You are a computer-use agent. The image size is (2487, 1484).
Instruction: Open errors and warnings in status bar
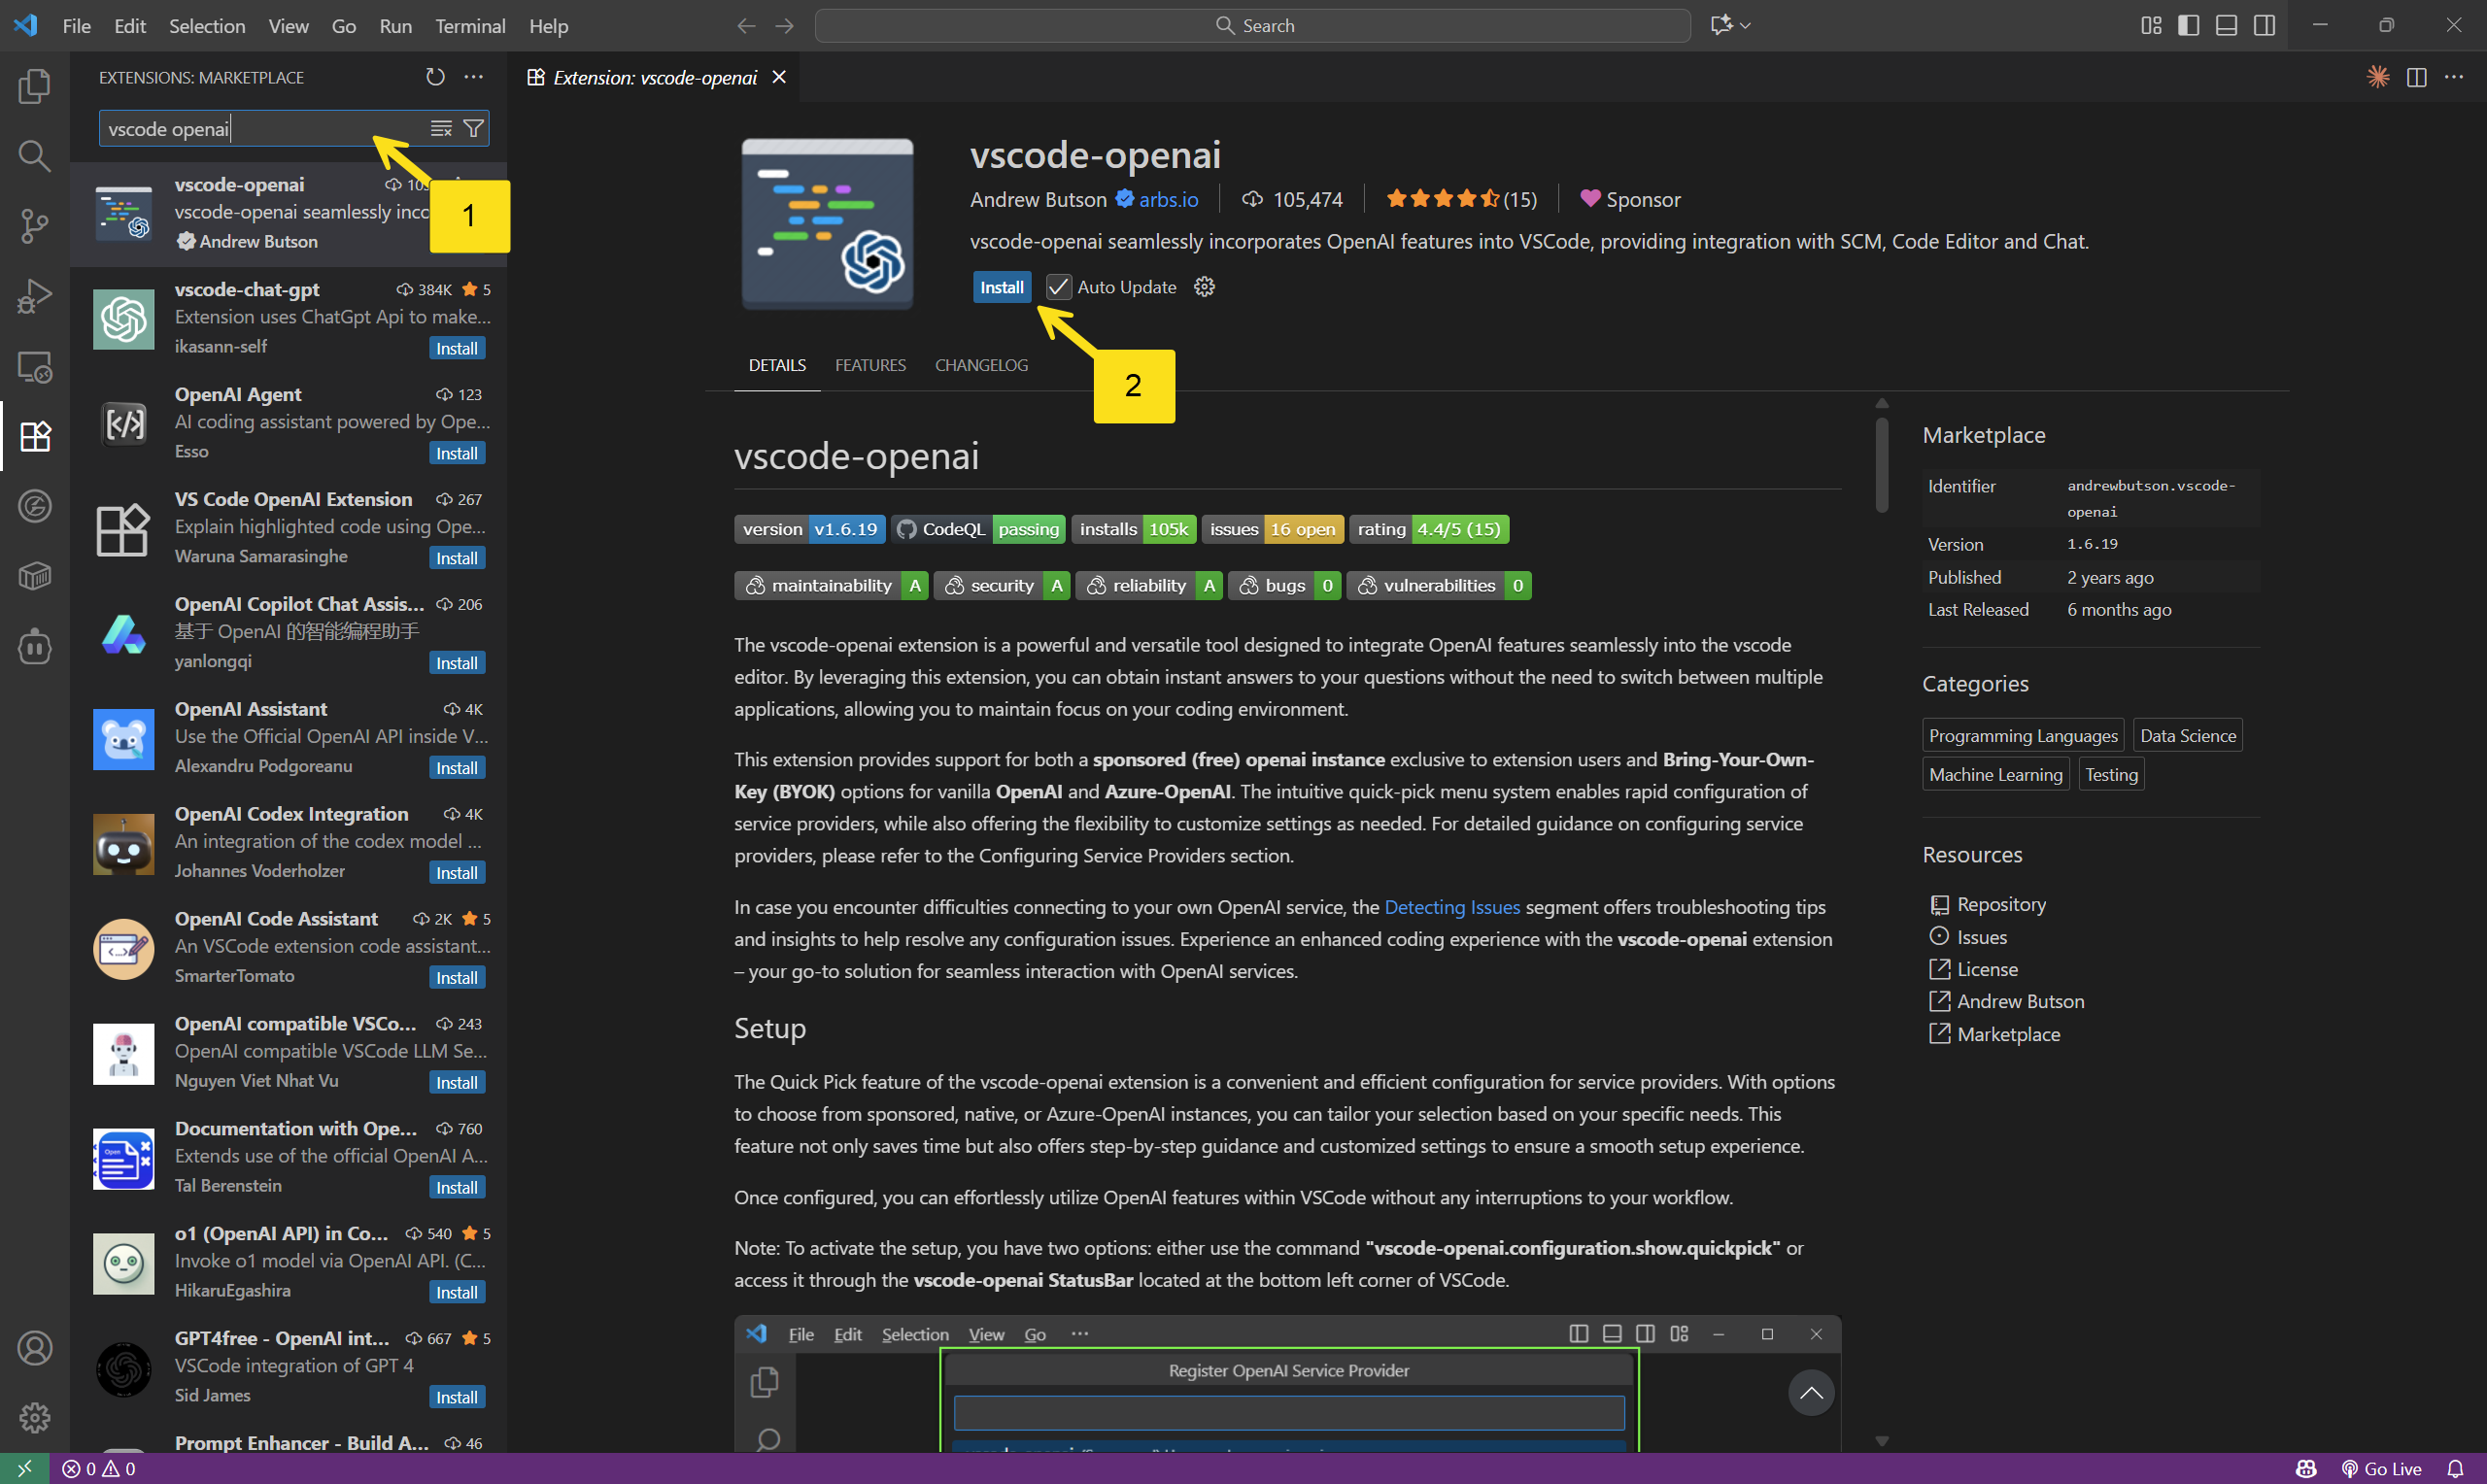tap(99, 1468)
